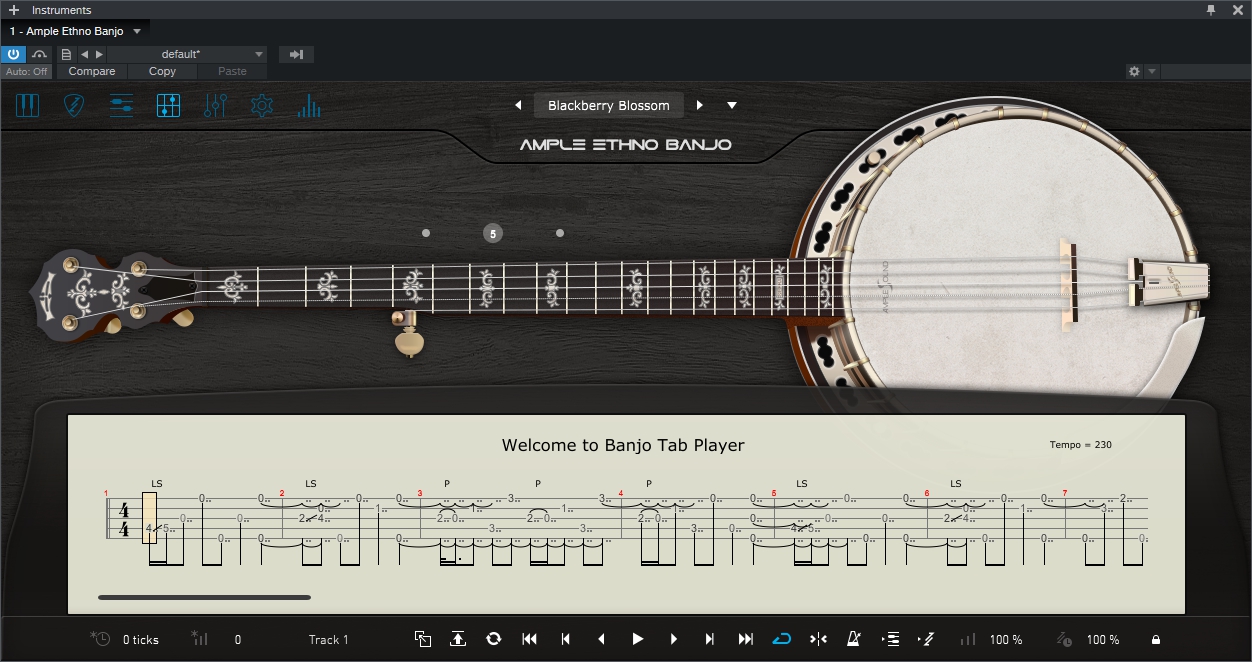
Task: Toggle the metronome icon
Action: pos(854,639)
